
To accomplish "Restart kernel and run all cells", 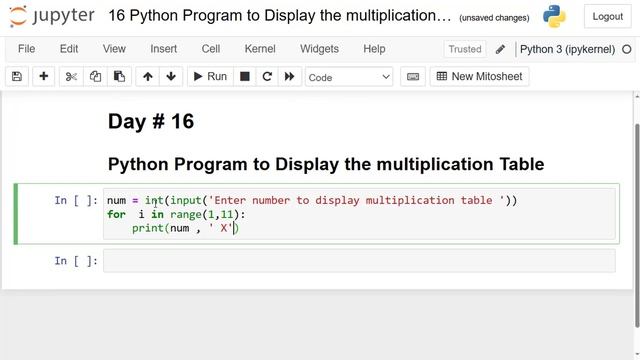I will pyautogui.click(x=290, y=76).
